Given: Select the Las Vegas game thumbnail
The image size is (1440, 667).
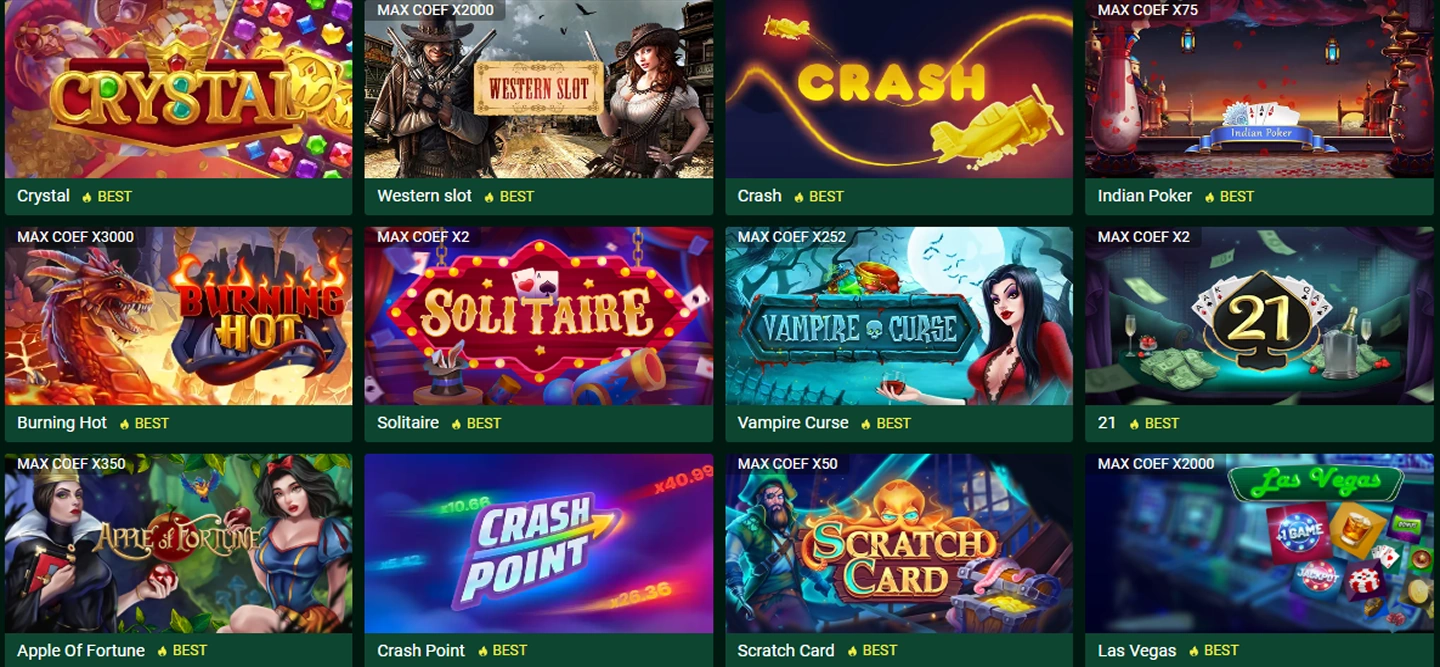Looking at the screenshot, I should pyautogui.click(x=1259, y=543).
